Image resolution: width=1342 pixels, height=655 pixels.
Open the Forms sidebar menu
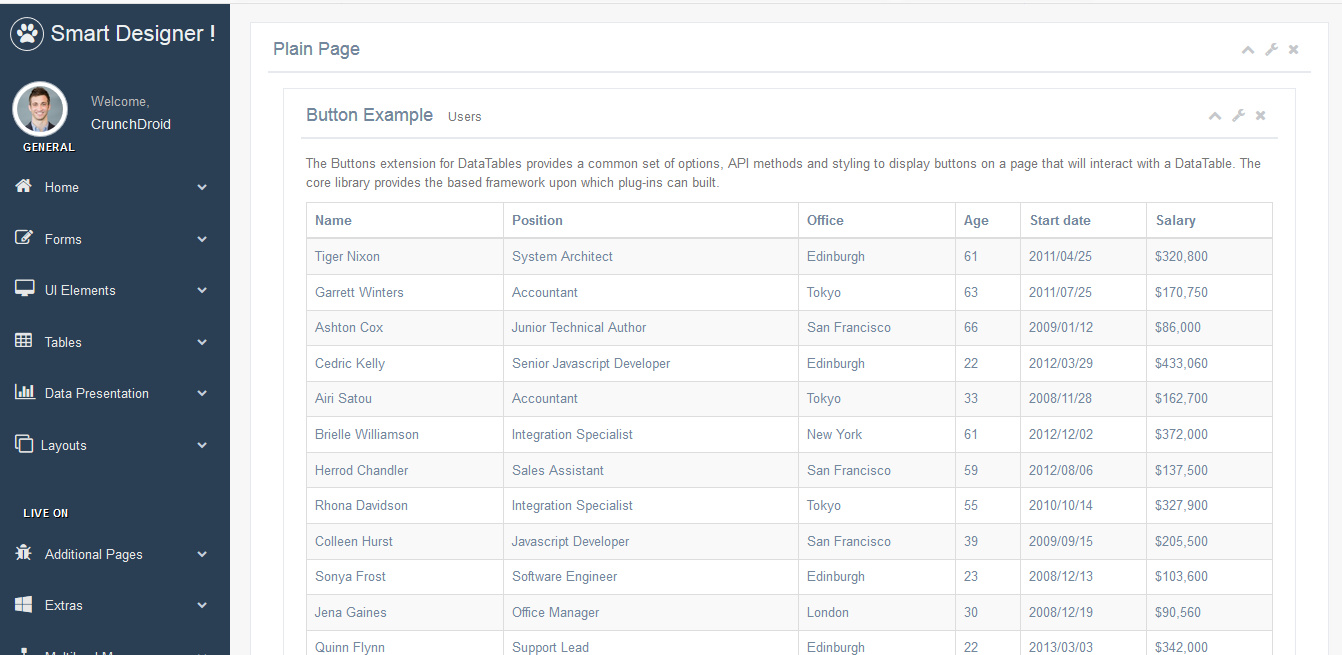tap(63, 239)
